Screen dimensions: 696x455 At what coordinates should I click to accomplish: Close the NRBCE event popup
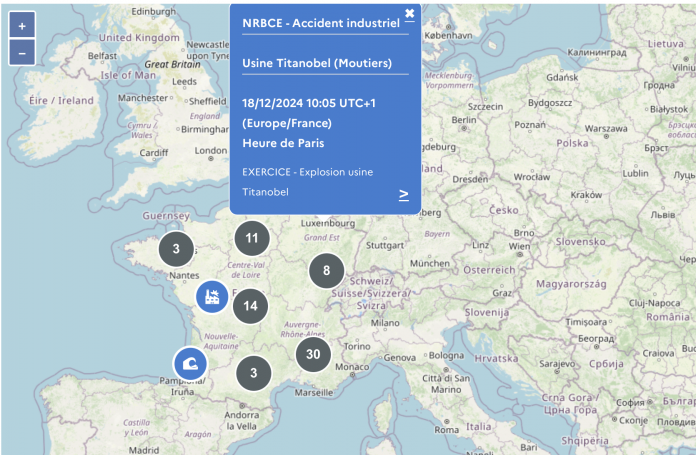(409, 13)
